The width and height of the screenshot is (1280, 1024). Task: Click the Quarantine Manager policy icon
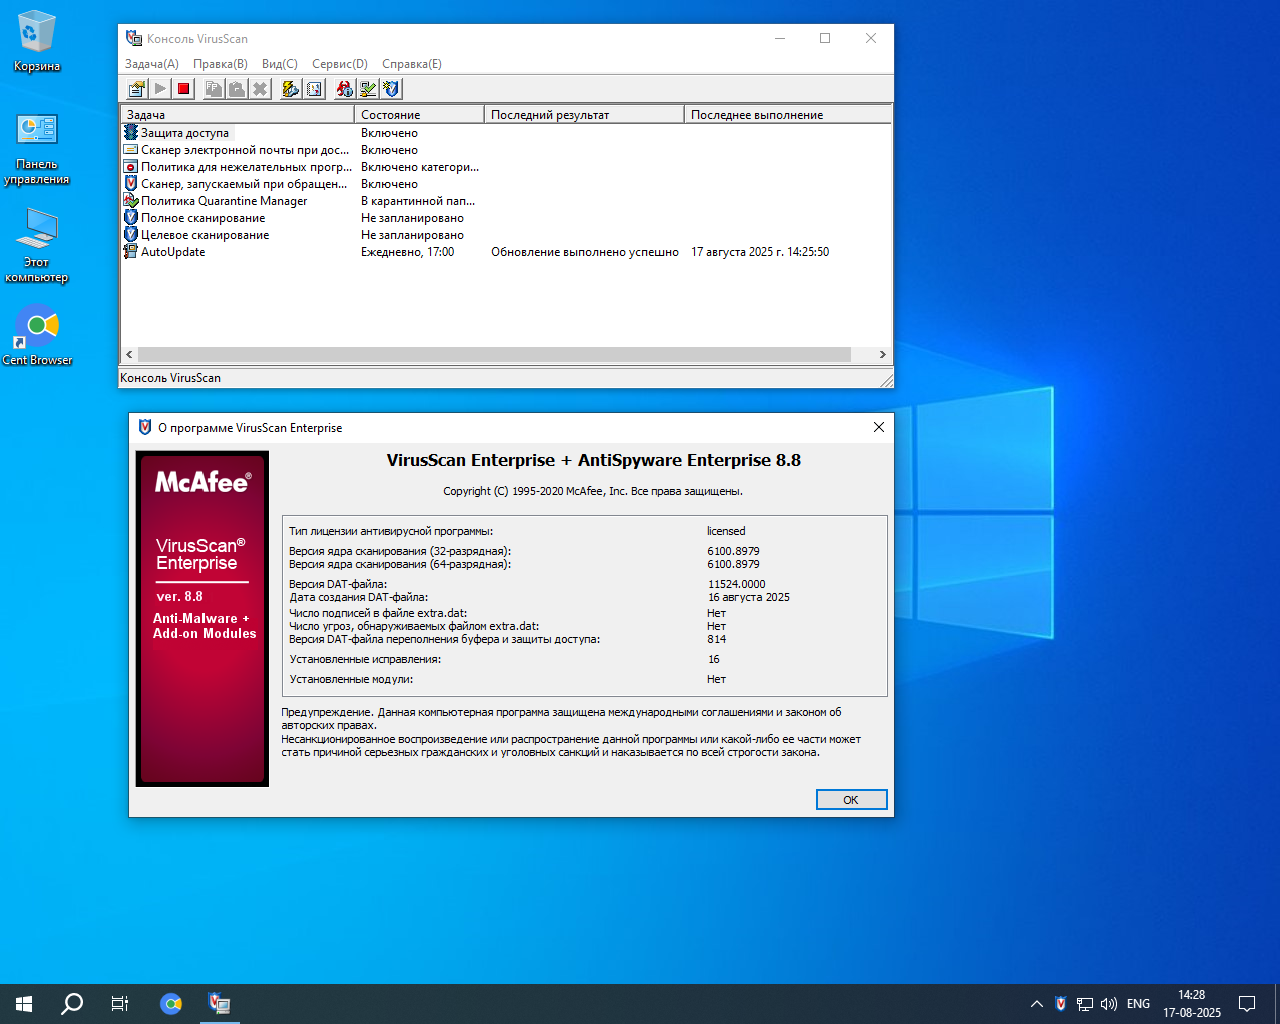pyautogui.click(x=131, y=200)
